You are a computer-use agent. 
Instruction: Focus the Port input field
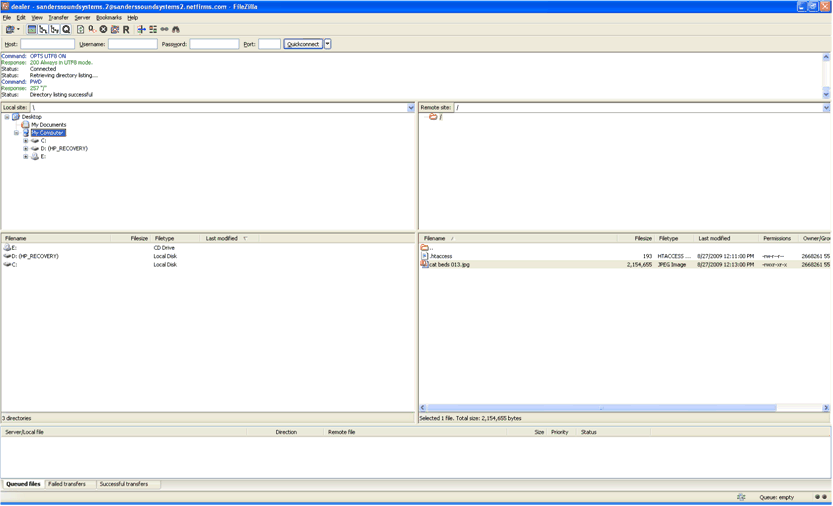tap(269, 44)
